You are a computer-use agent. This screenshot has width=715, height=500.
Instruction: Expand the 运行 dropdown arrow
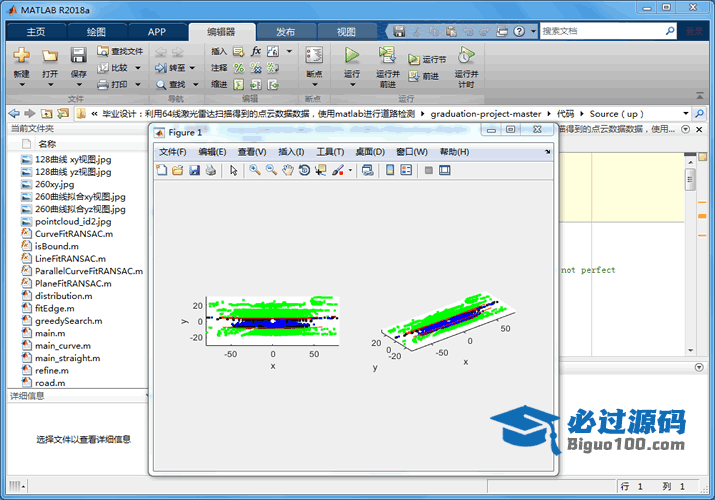[352, 85]
